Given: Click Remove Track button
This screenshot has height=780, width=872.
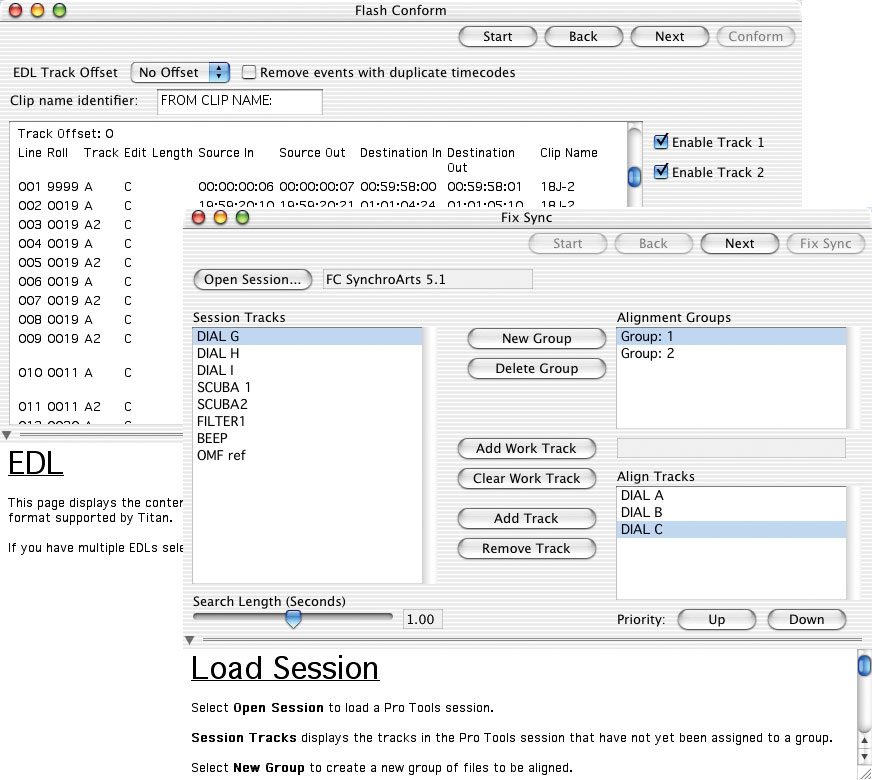Looking at the screenshot, I should (526, 548).
